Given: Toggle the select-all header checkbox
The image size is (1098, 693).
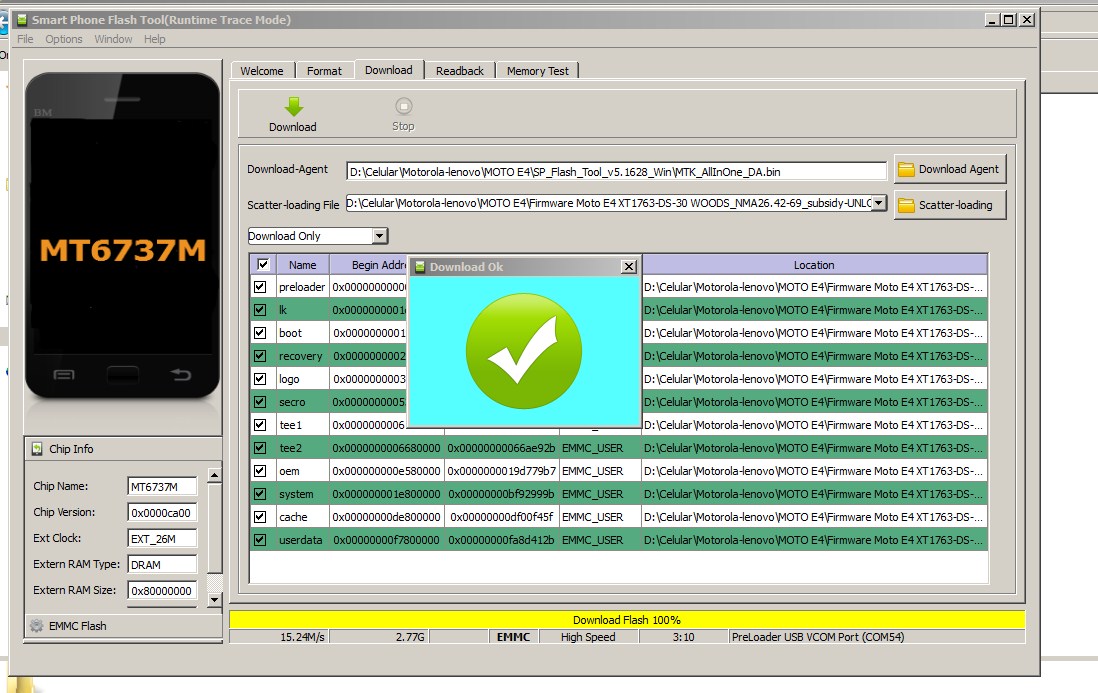Looking at the screenshot, I should click(263, 265).
